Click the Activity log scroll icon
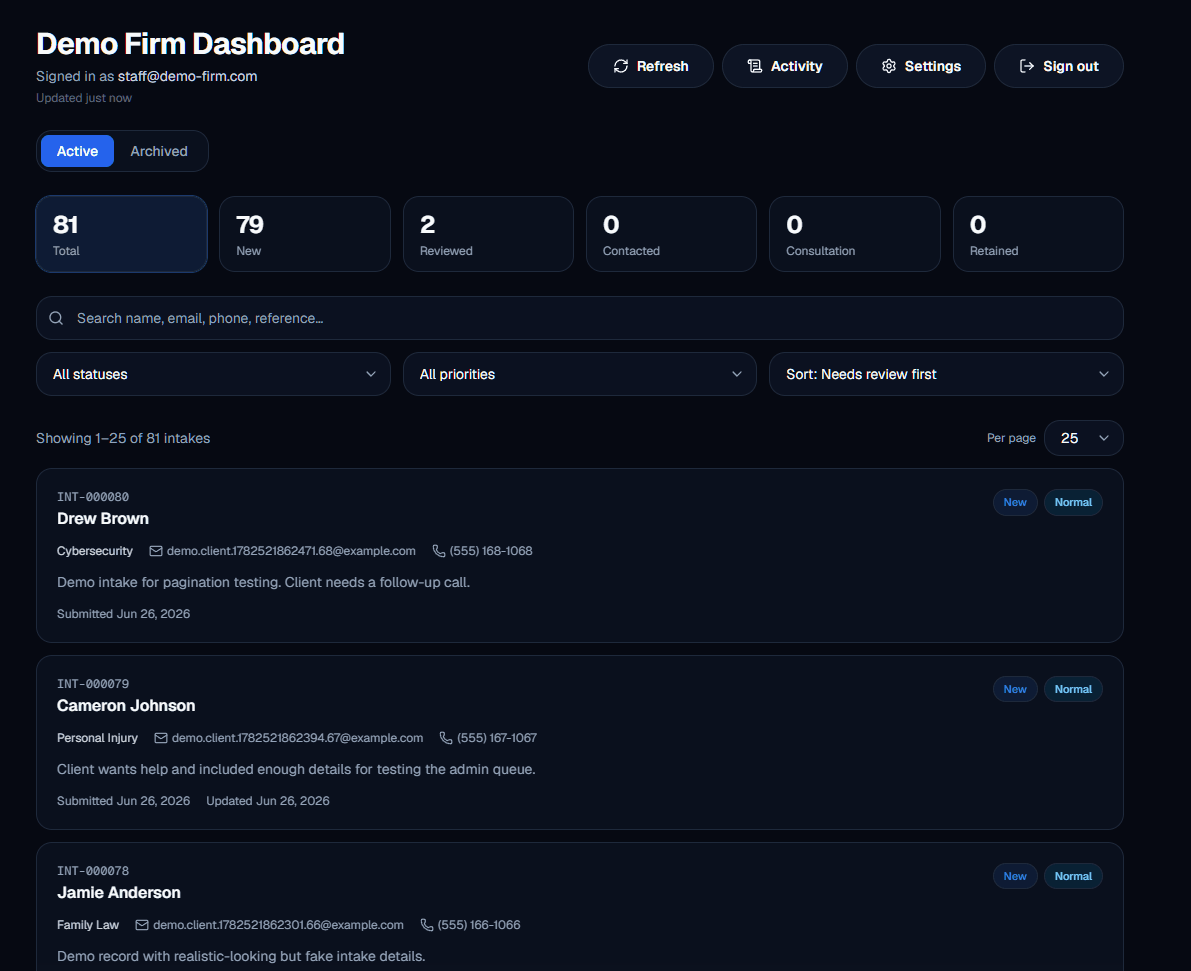This screenshot has height=971, width=1191. pos(754,66)
